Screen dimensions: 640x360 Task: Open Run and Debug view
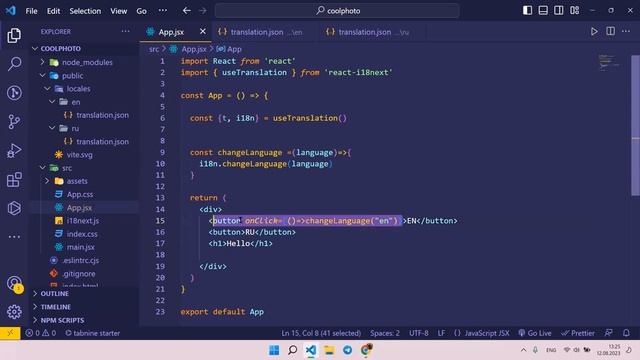pos(14,151)
